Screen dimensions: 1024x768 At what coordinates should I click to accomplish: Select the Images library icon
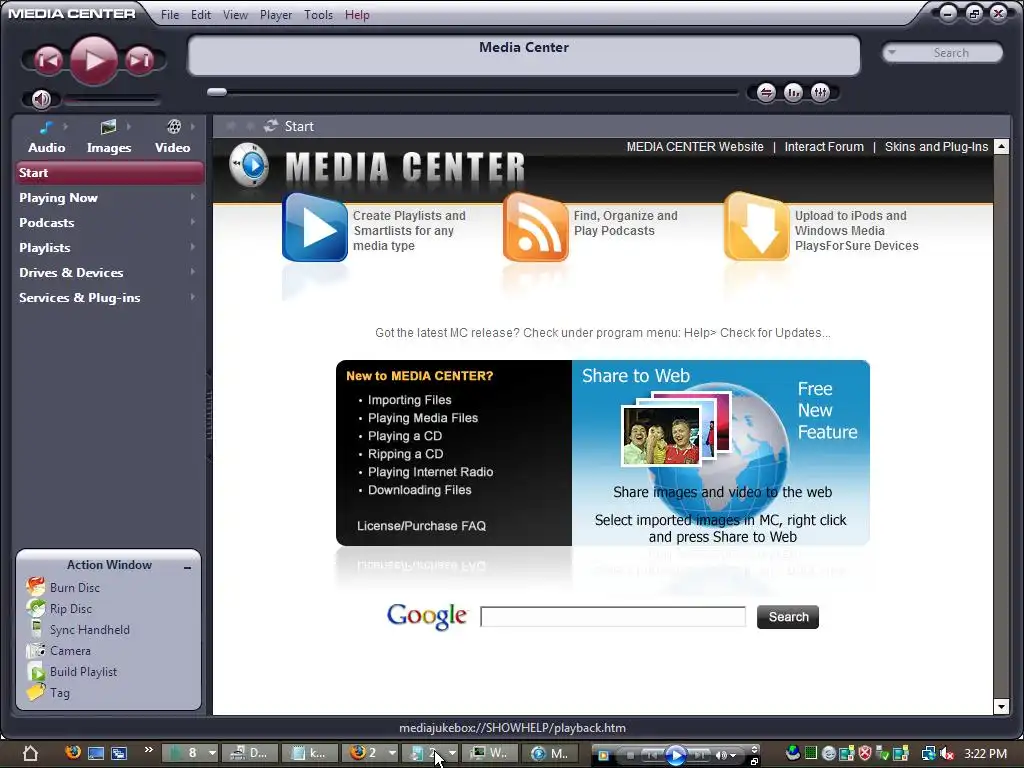pyautogui.click(x=108, y=127)
